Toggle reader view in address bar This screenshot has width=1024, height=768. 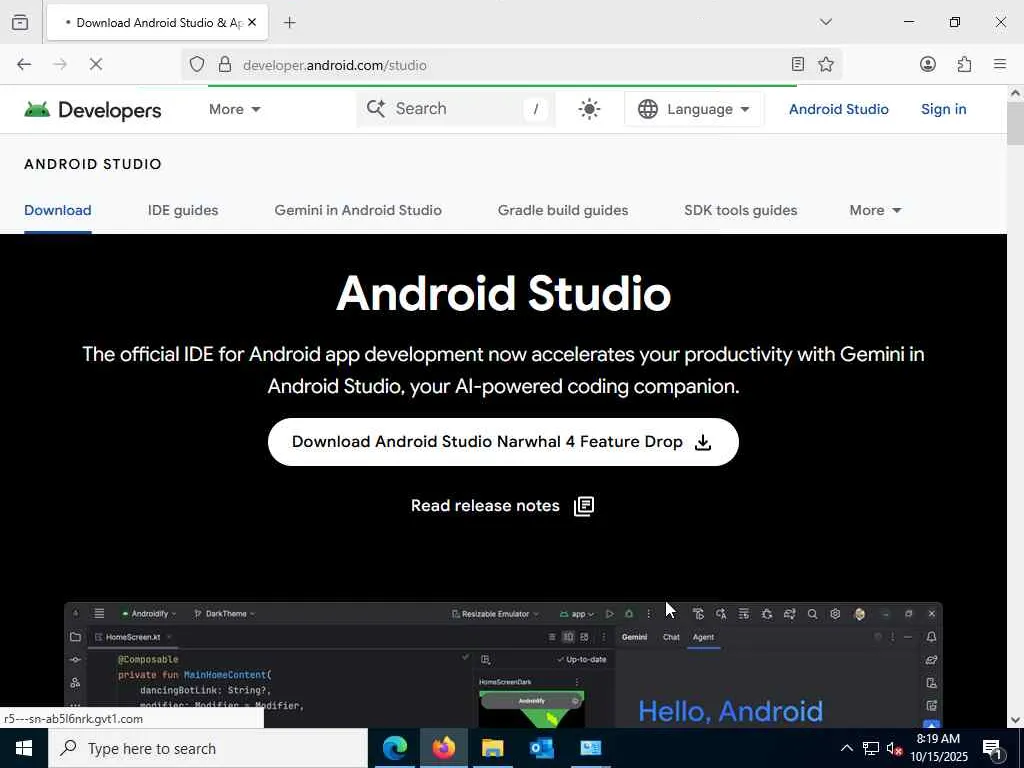tap(797, 64)
